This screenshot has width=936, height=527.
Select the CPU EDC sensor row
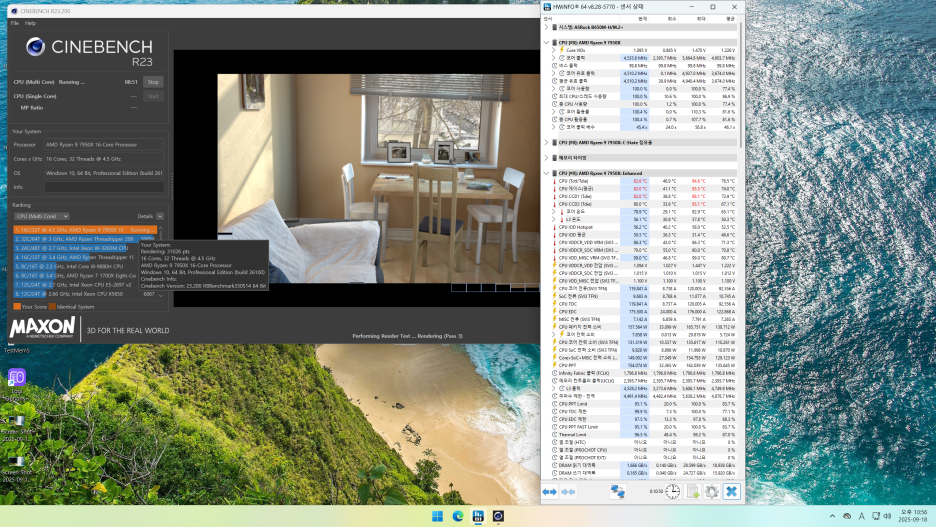pos(644,312)
